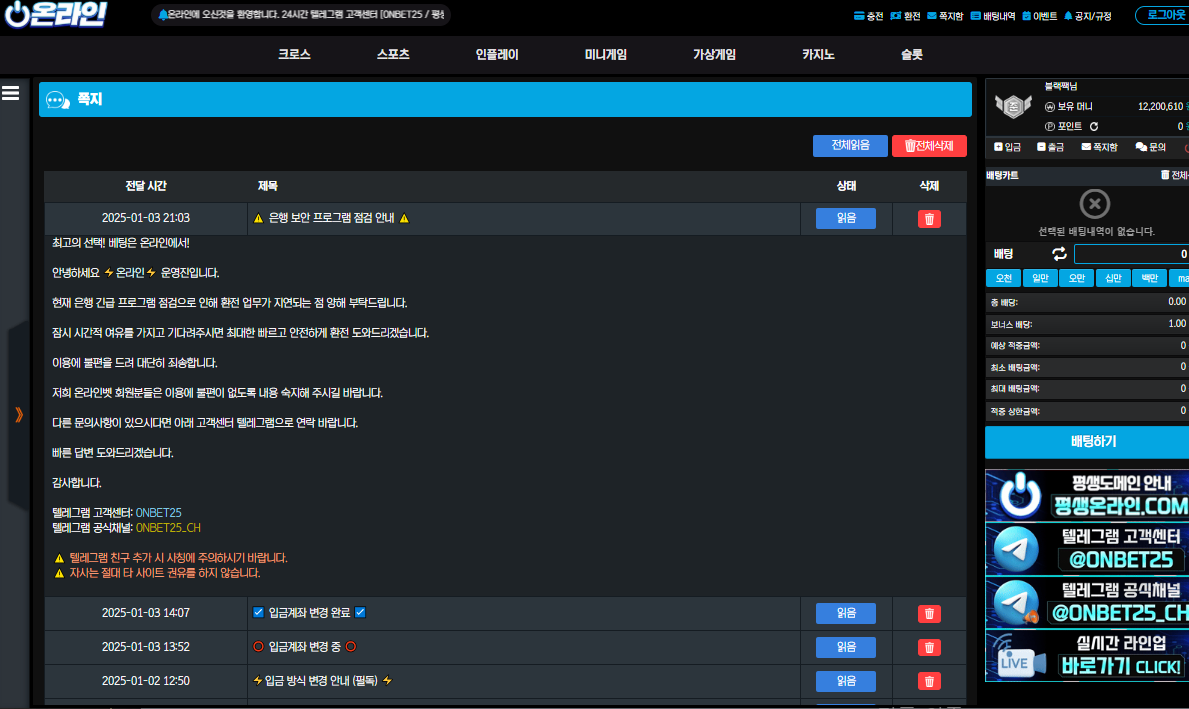This screenshot has width=1189, height=709.
Task: Click the 배팅 amount input field
Action: pyautogui.click(x=1130, y=254)
